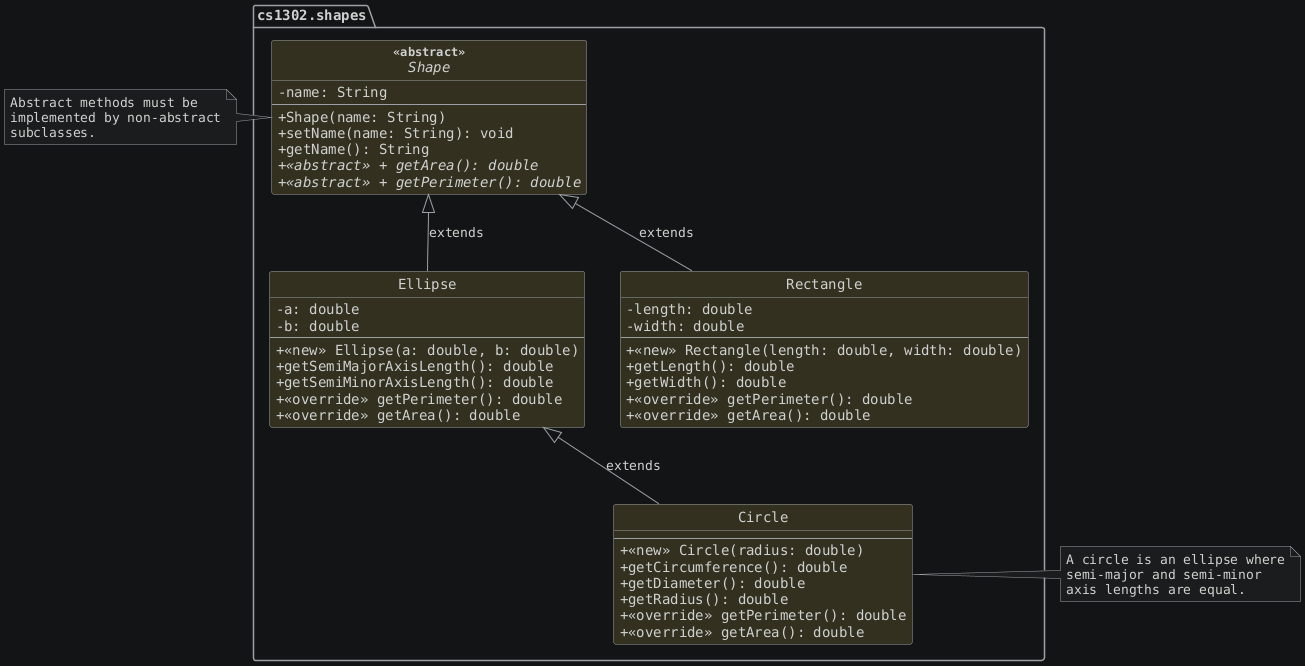
Task: Select Rectangle's «override» getArea() method
Action: [748, 415]
